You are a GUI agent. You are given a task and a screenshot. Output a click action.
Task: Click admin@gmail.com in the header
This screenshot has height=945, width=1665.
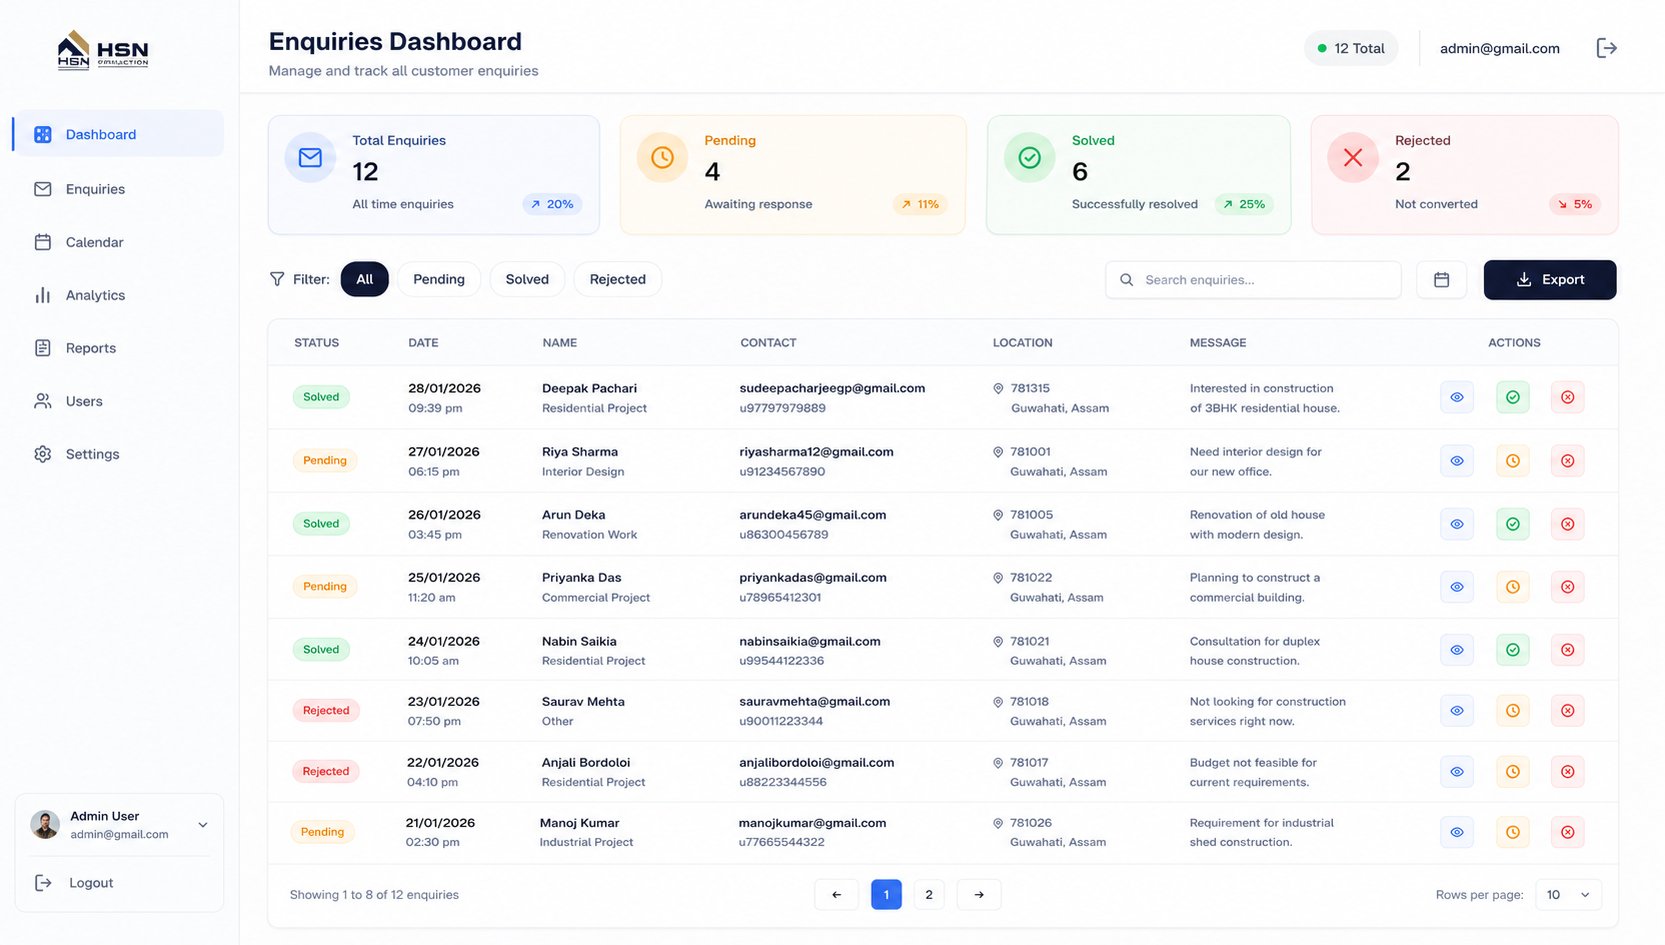(x=1499, y=48)
